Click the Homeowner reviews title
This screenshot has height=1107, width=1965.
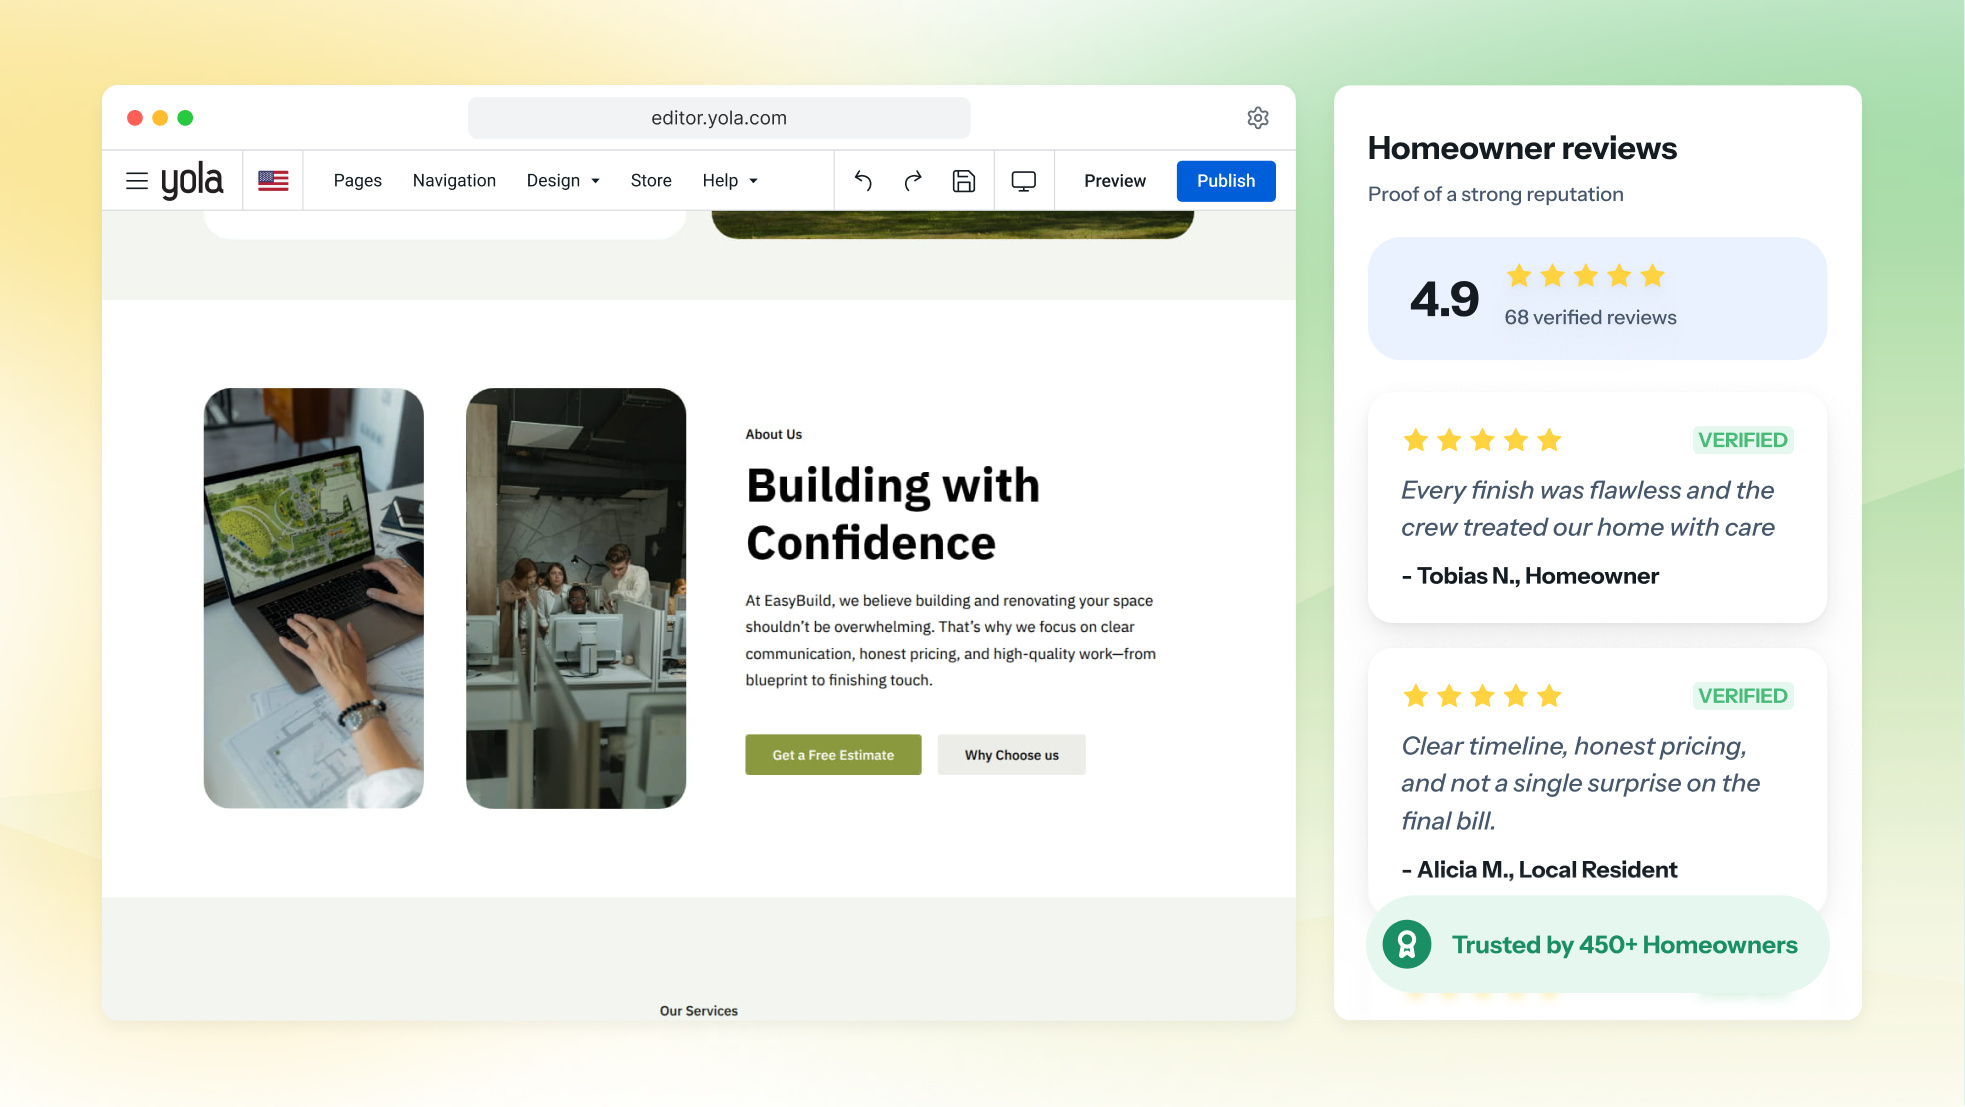point(1522,148)
